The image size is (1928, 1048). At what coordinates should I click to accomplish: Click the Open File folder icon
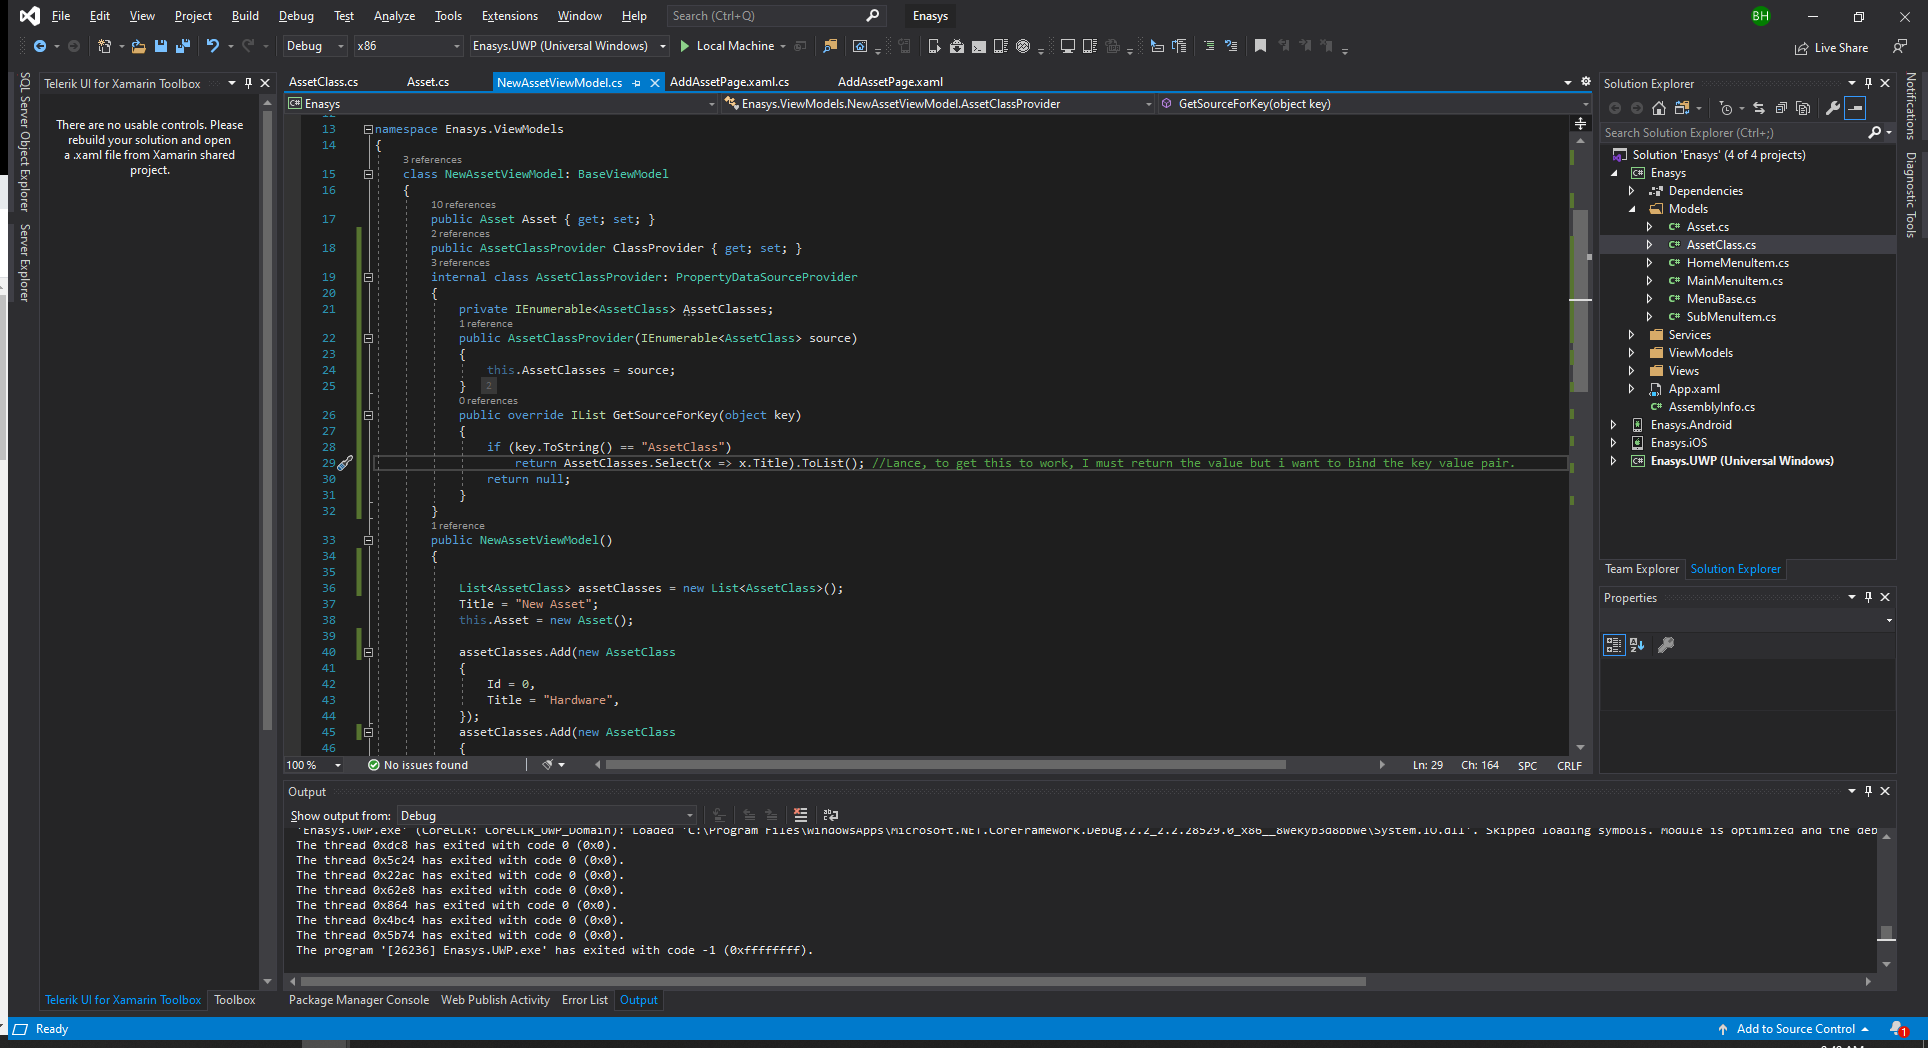pyautogui.click(x=138, y=46)
